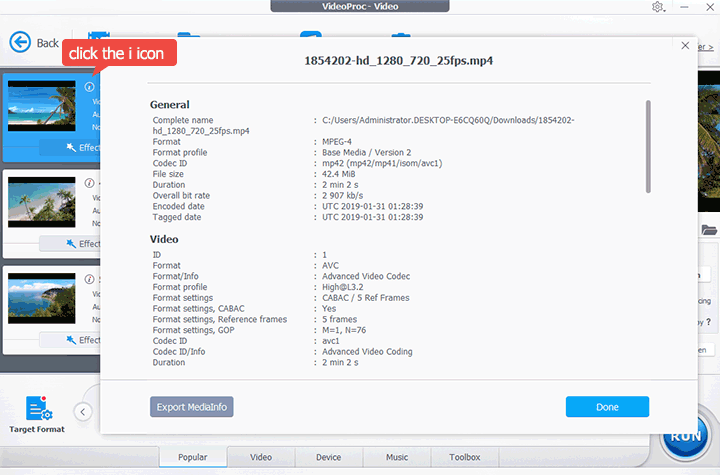720x475 pixels.
Task: Select the third coastline video thumbnail
Action: click(42, 298)
